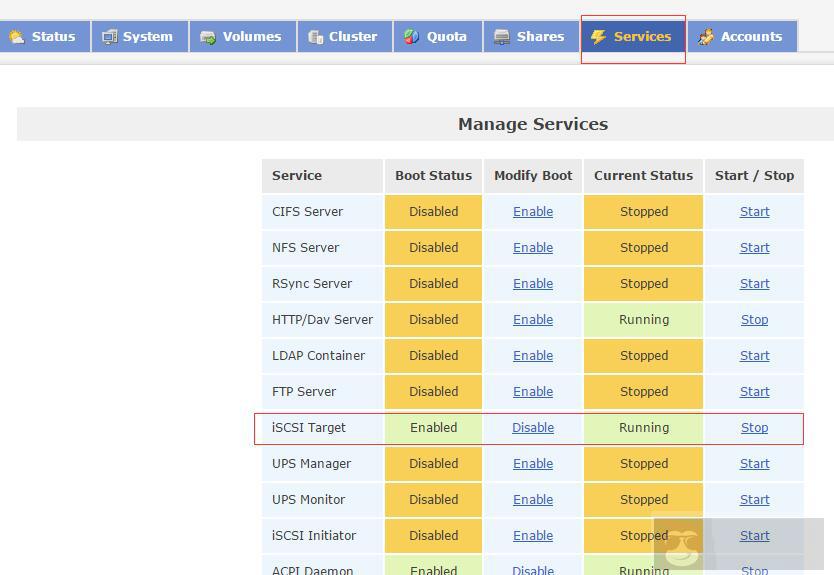Click the System tab monitor icon
The width and height of the screenshot is (834, 575).
tap(110, 37)
